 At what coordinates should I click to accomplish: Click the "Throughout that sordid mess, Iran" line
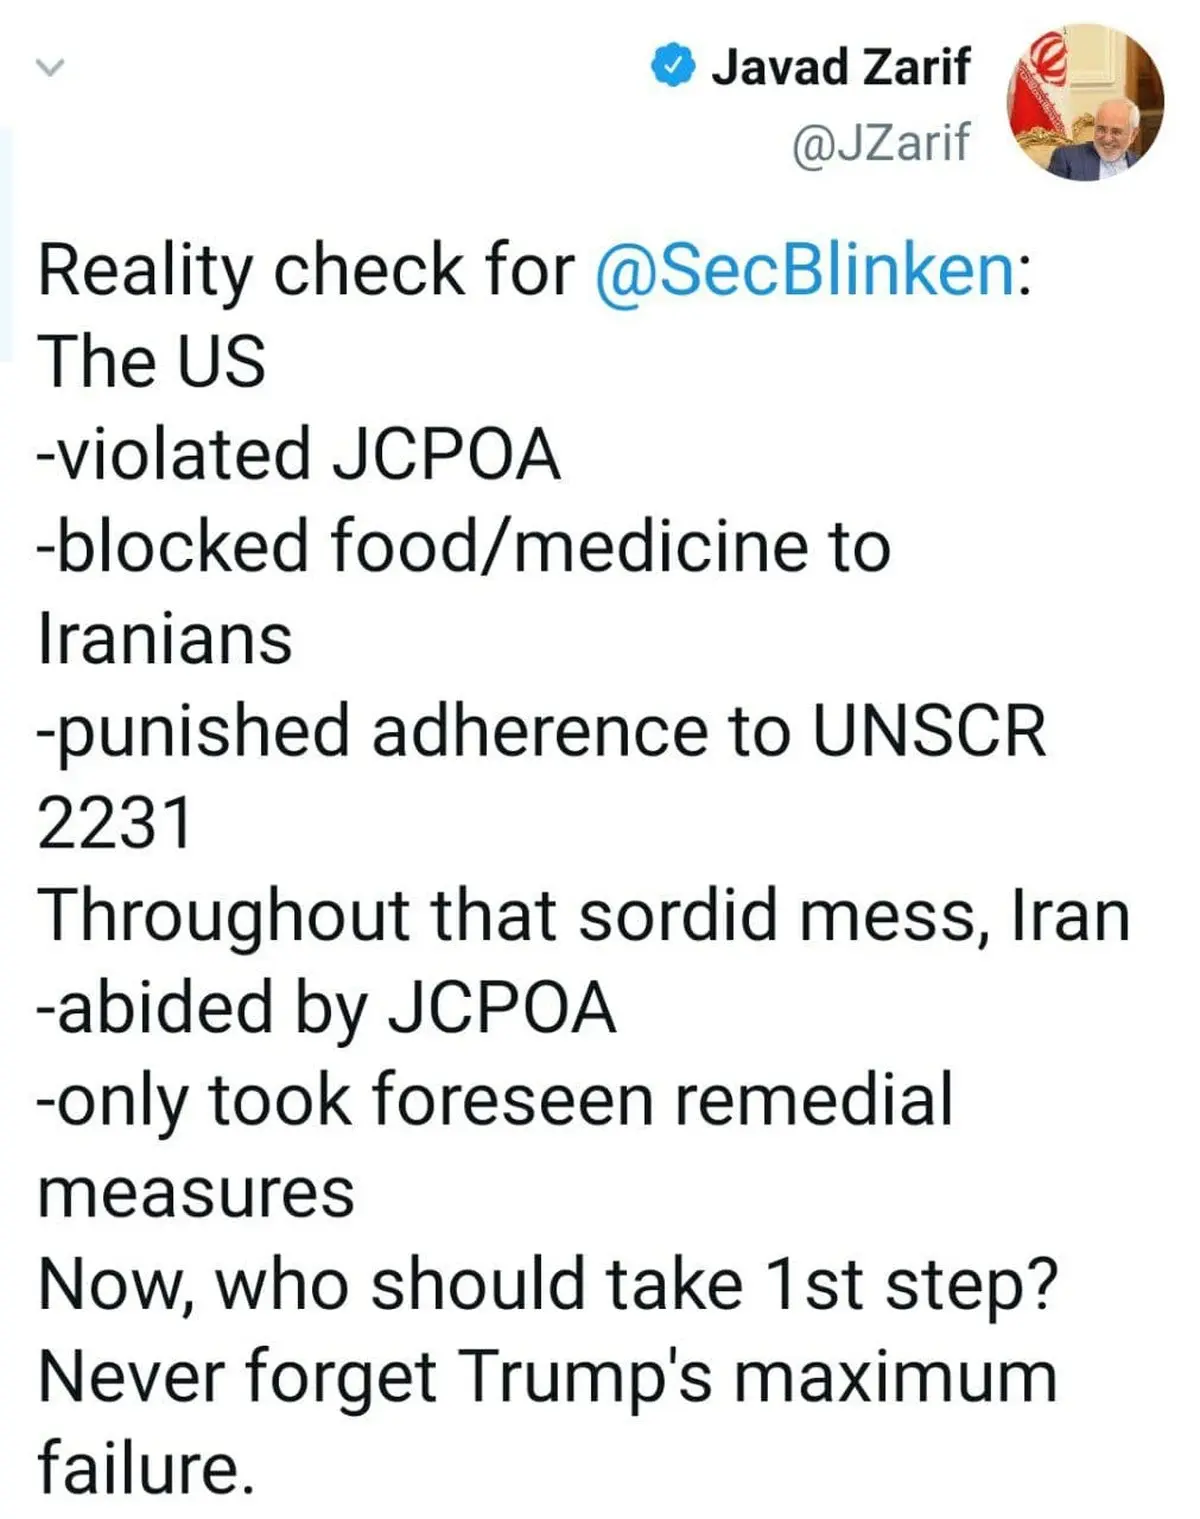click(x=584, y=916)
